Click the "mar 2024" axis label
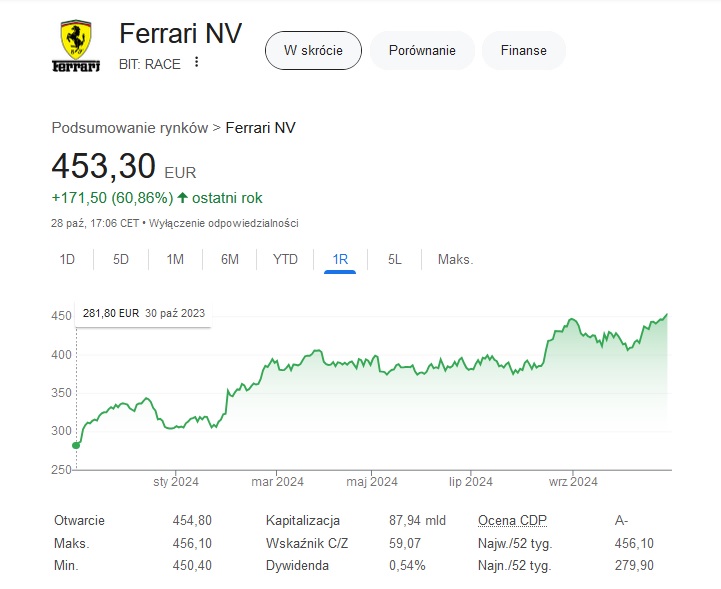 [x=277, y=482]
